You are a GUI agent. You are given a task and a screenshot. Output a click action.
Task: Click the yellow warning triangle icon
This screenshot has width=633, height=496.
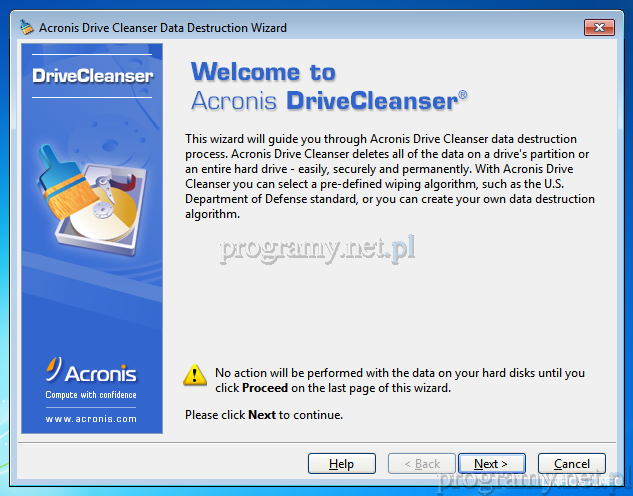coord(195,376)
